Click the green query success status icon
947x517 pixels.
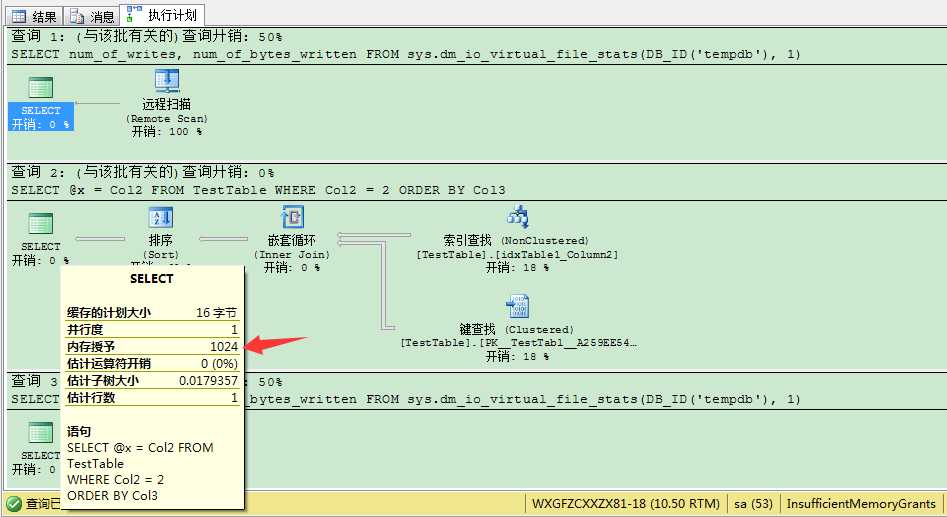[13, 504]
